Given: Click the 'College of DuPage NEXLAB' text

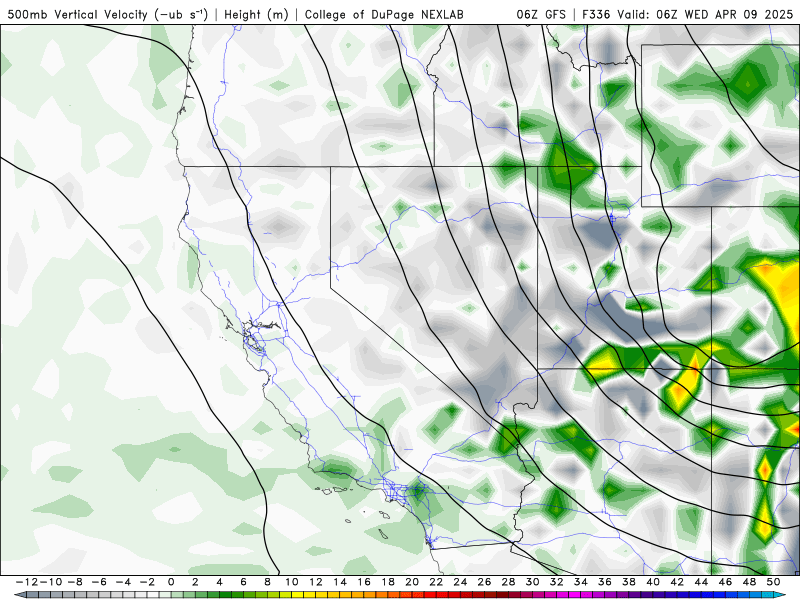Looking at the screenshot, I should [384, 14].
